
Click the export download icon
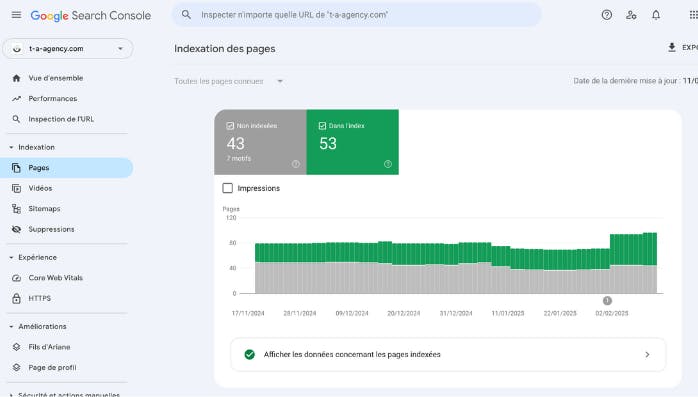point(672,47)
